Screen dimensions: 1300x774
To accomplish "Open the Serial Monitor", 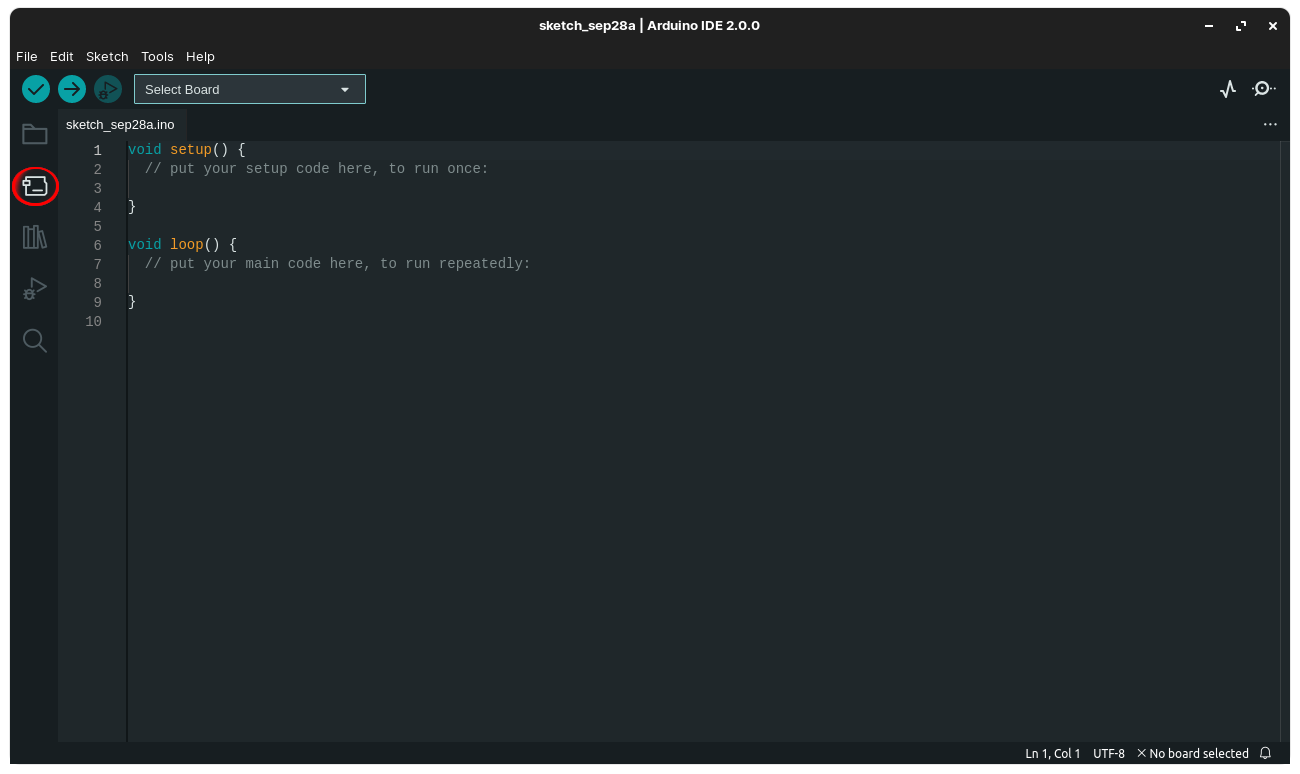I will point(1263,89).
